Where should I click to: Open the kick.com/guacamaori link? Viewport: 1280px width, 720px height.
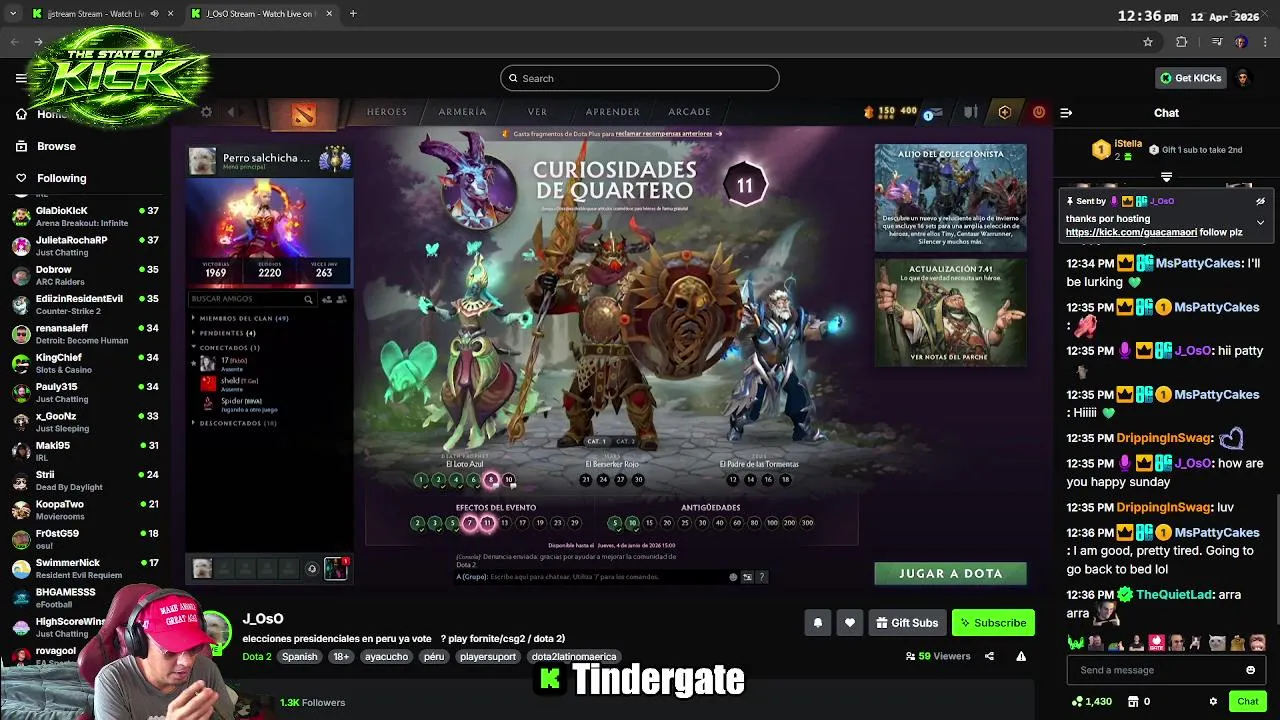point(1131,232)
